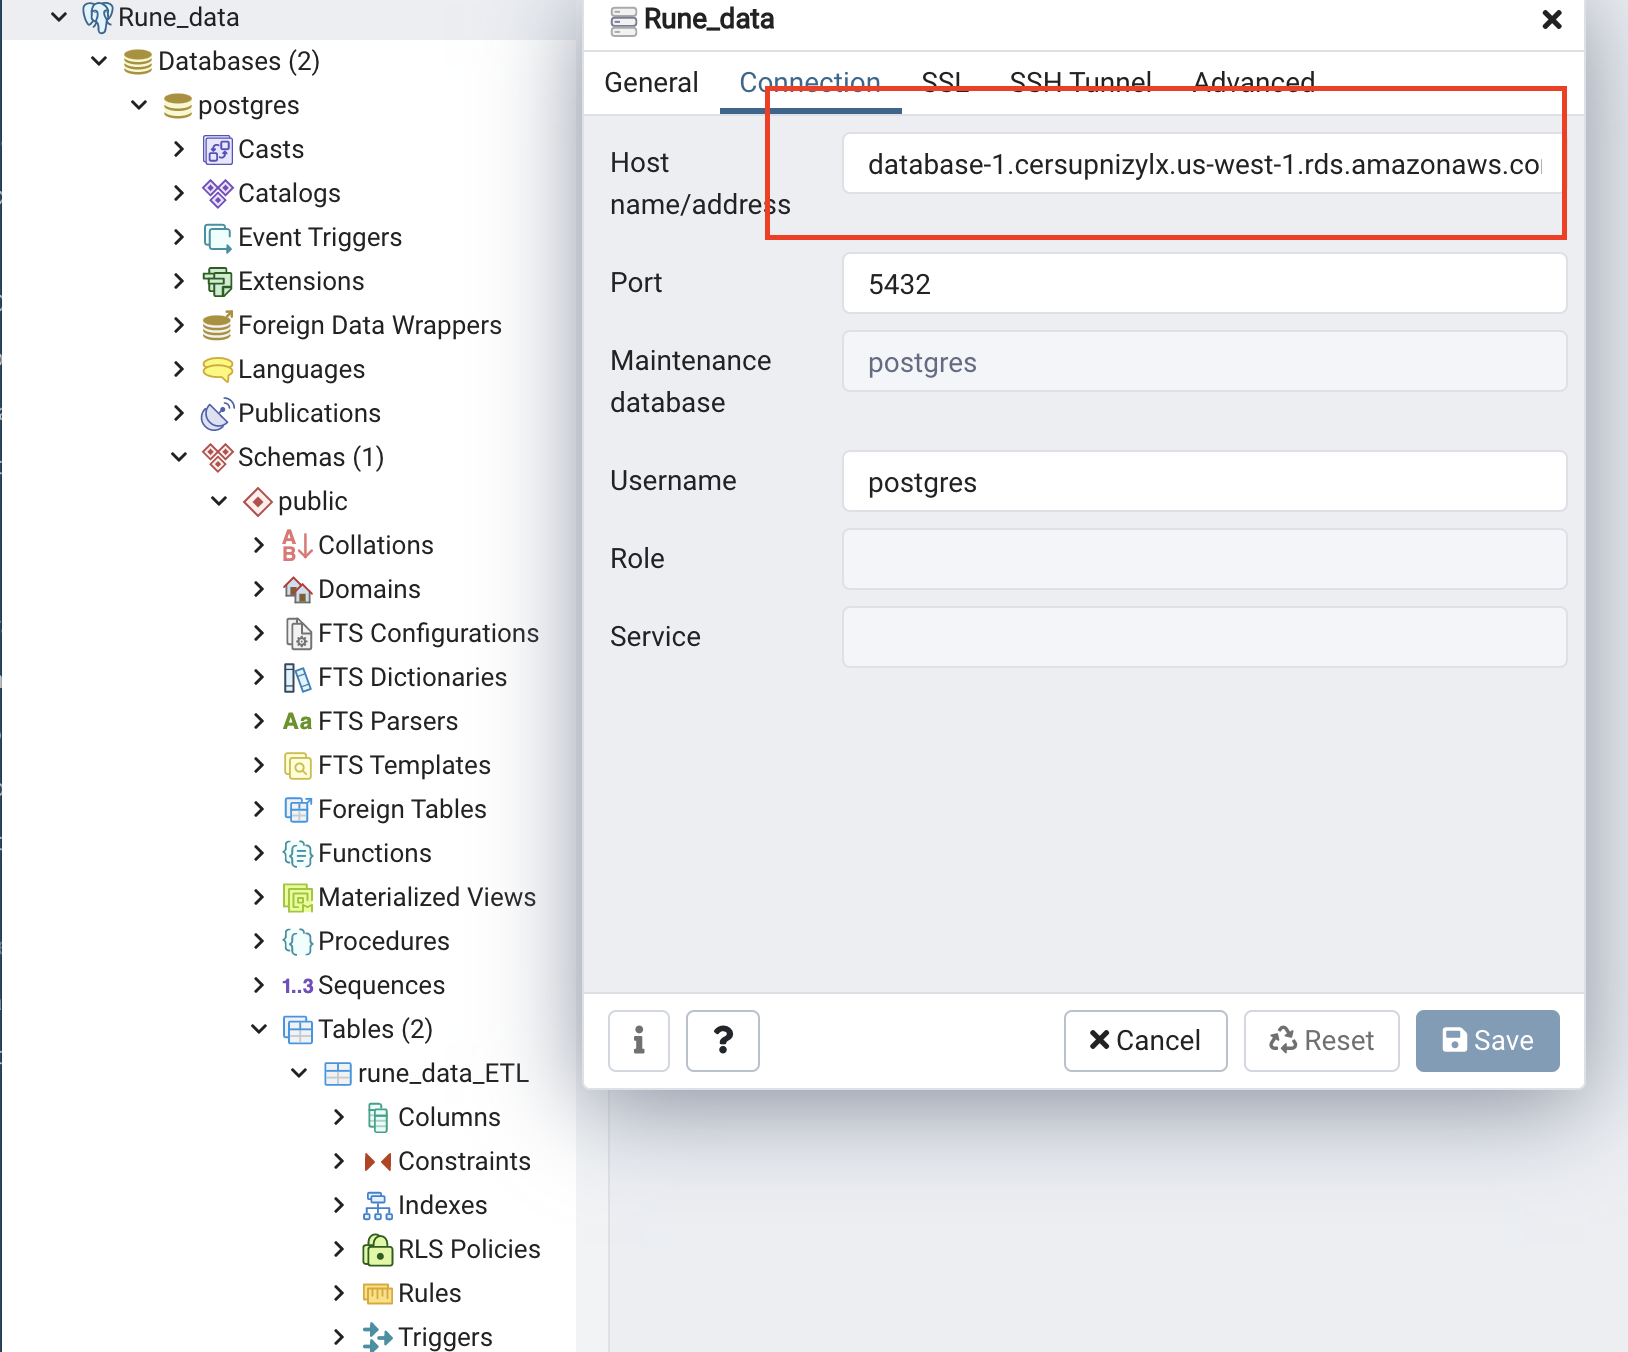The height and width of the screenshot is (1352, 1628).
Task: Collapse the Databases (2) node
Action: click(x=99, y=61)
